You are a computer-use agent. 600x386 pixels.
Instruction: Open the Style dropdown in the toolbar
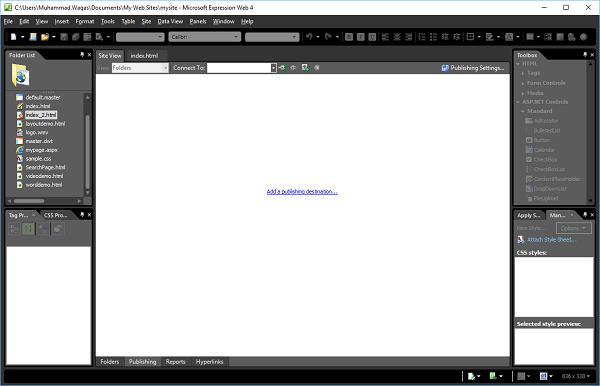coord(160,37)
